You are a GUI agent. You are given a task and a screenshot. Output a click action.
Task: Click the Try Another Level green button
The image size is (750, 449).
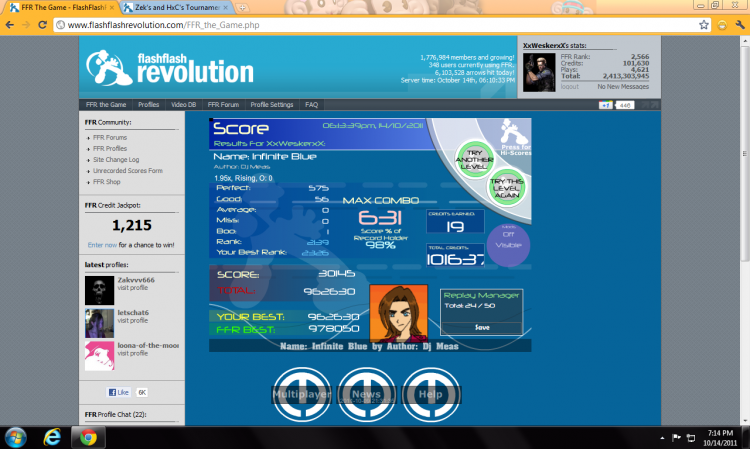474,160
